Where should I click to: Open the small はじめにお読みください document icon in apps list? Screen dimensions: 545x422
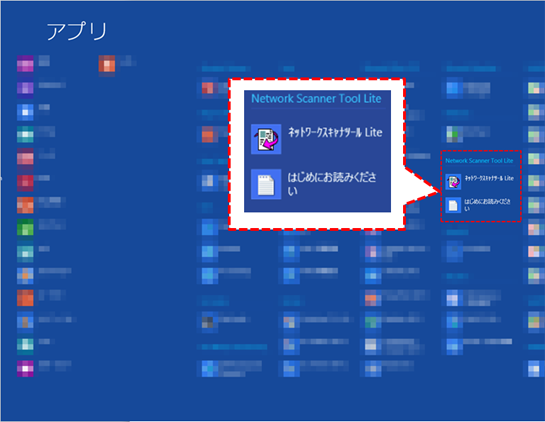(x=453, y=205)
